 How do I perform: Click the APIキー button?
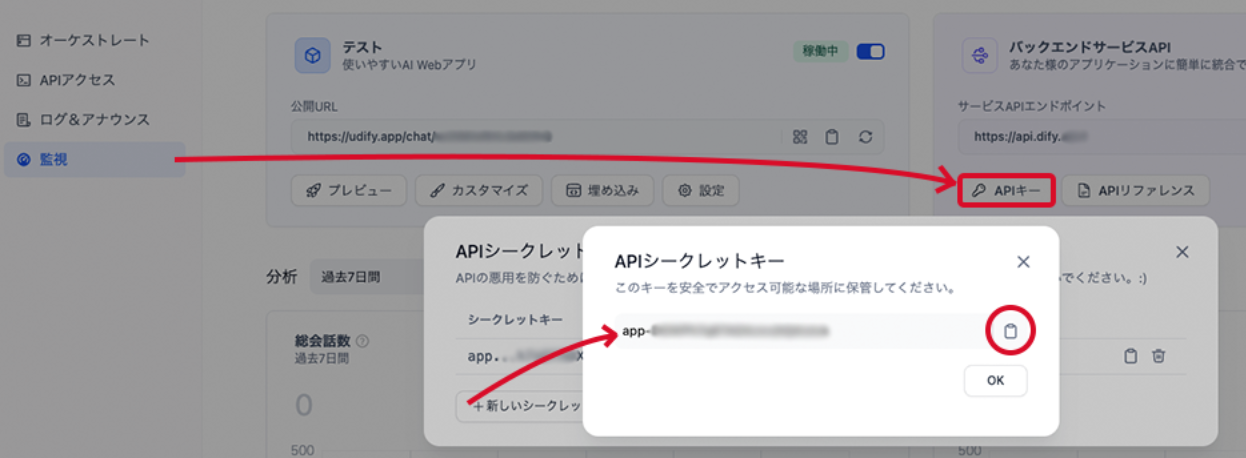tap(1007, 190)
